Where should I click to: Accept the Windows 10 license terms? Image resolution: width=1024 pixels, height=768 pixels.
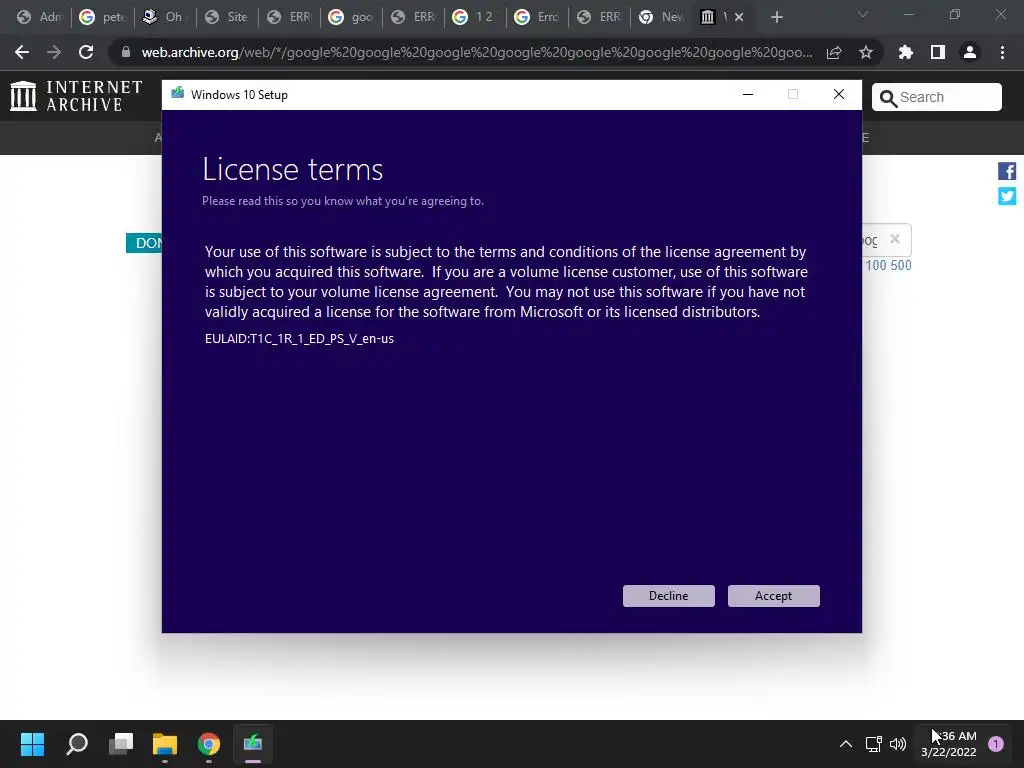point(773,596)
